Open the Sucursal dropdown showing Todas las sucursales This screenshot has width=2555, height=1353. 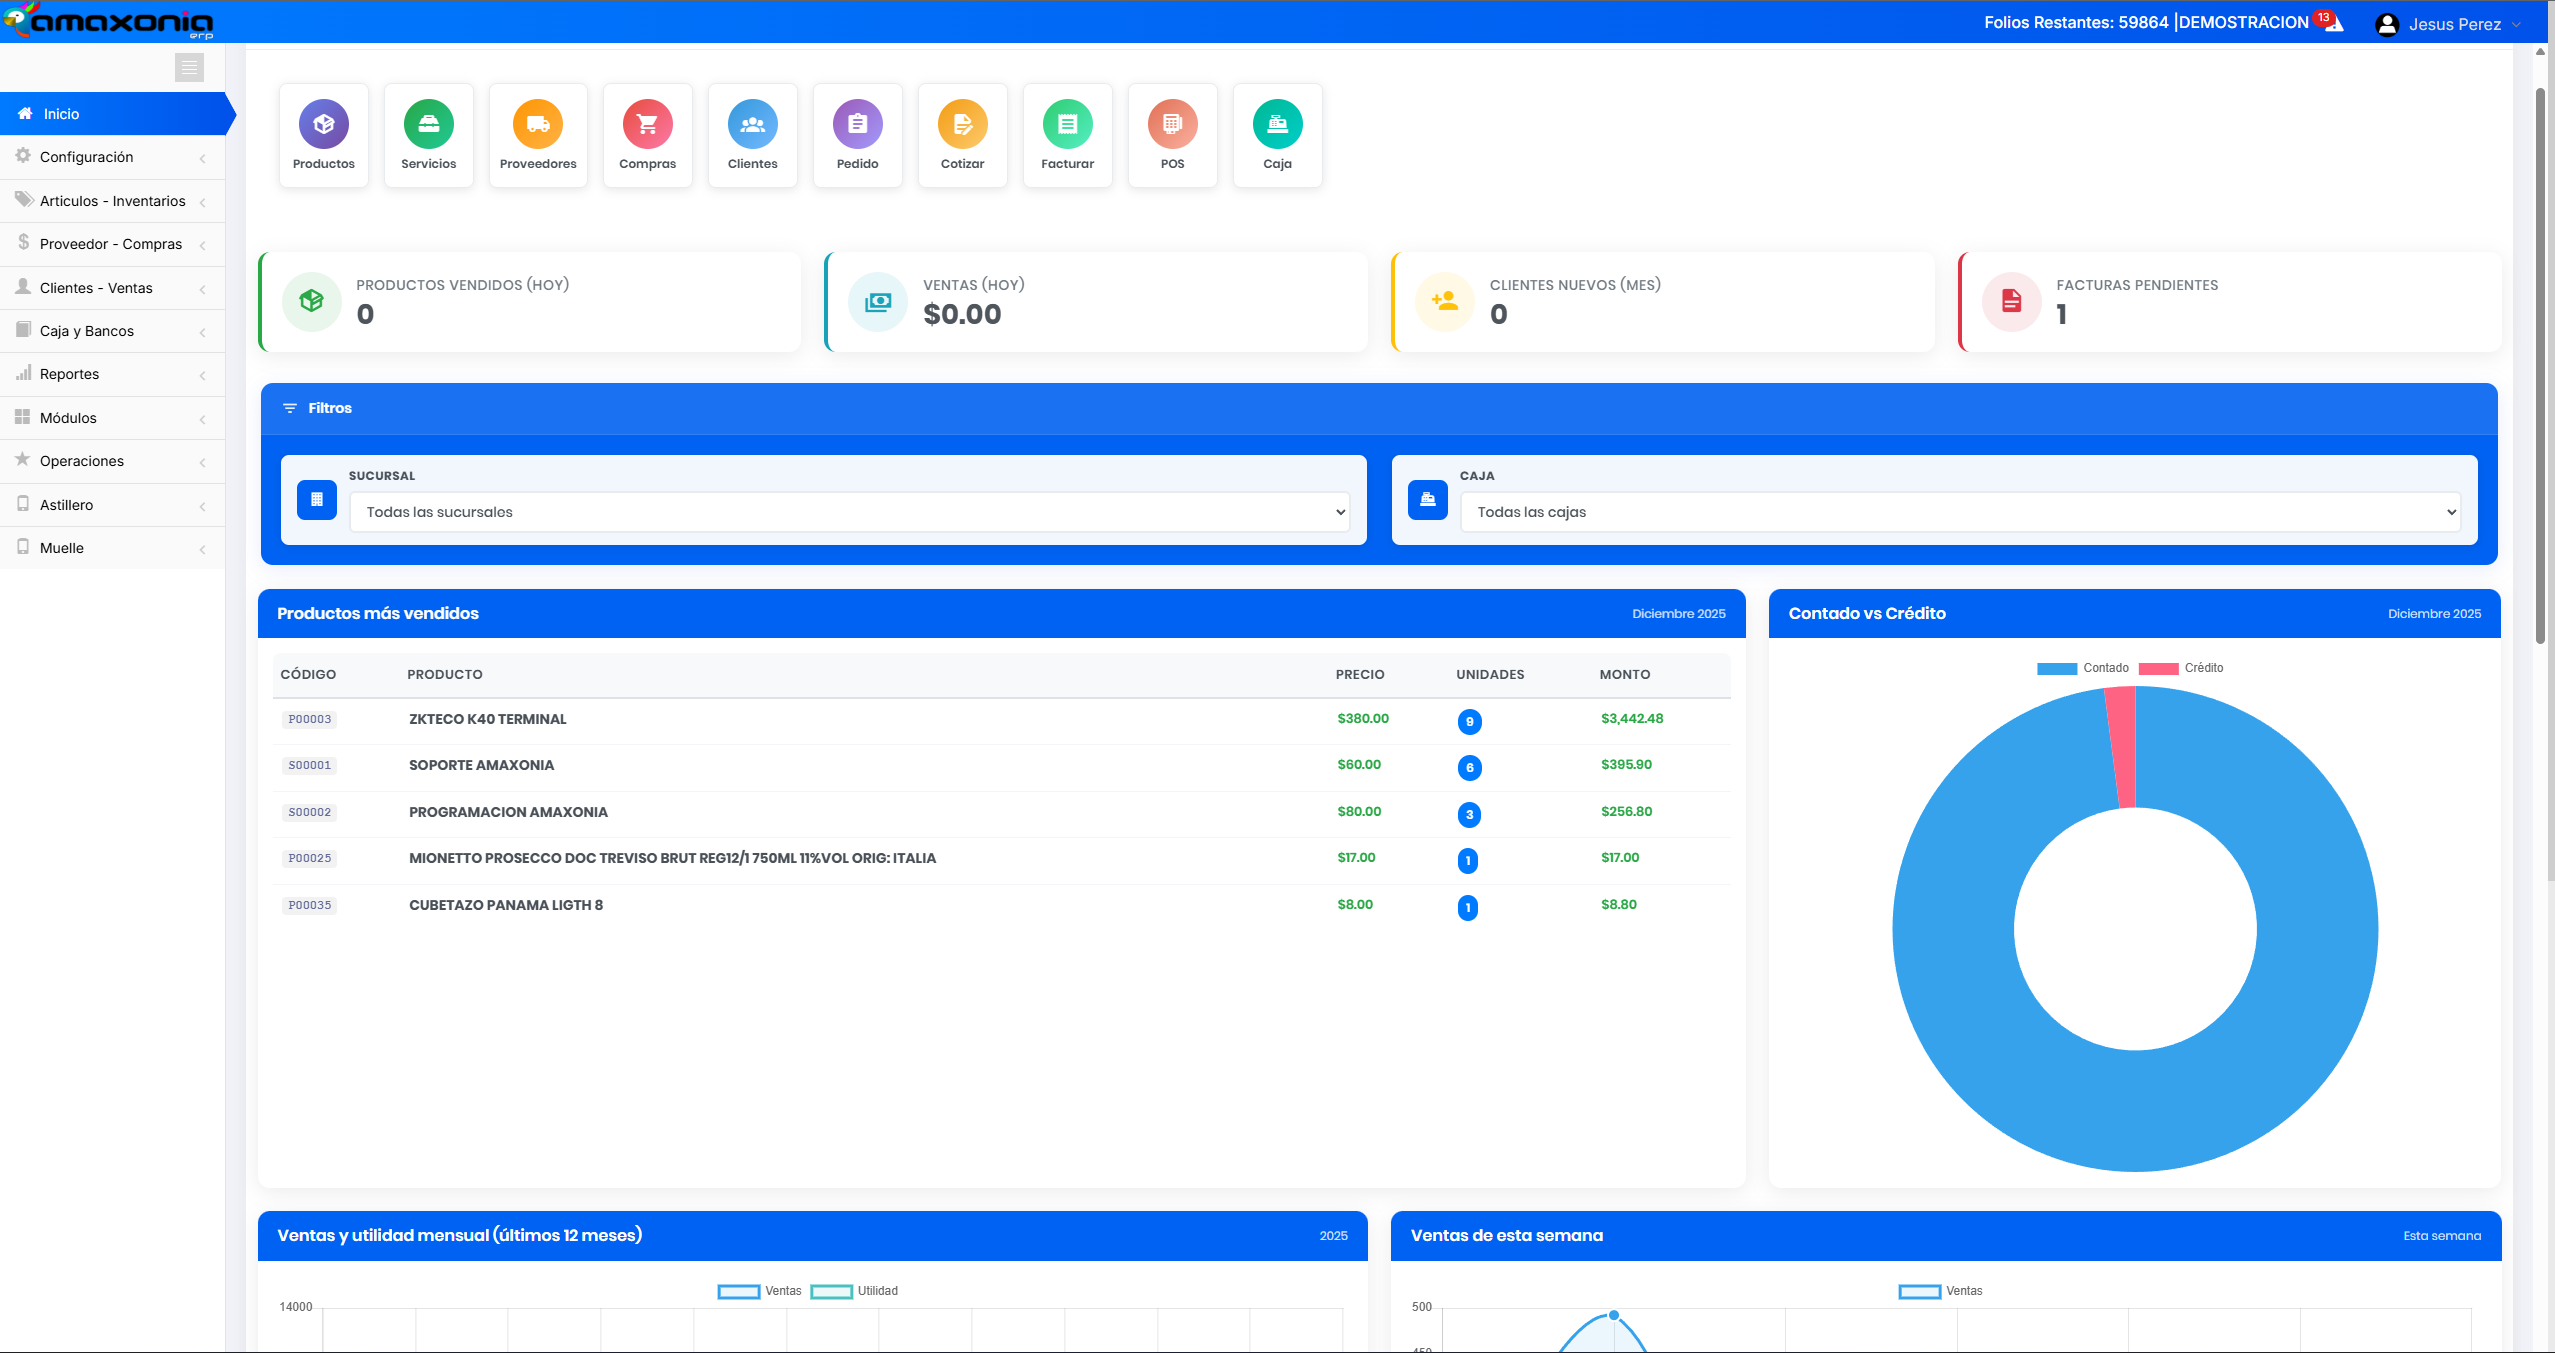coord(849,511)
